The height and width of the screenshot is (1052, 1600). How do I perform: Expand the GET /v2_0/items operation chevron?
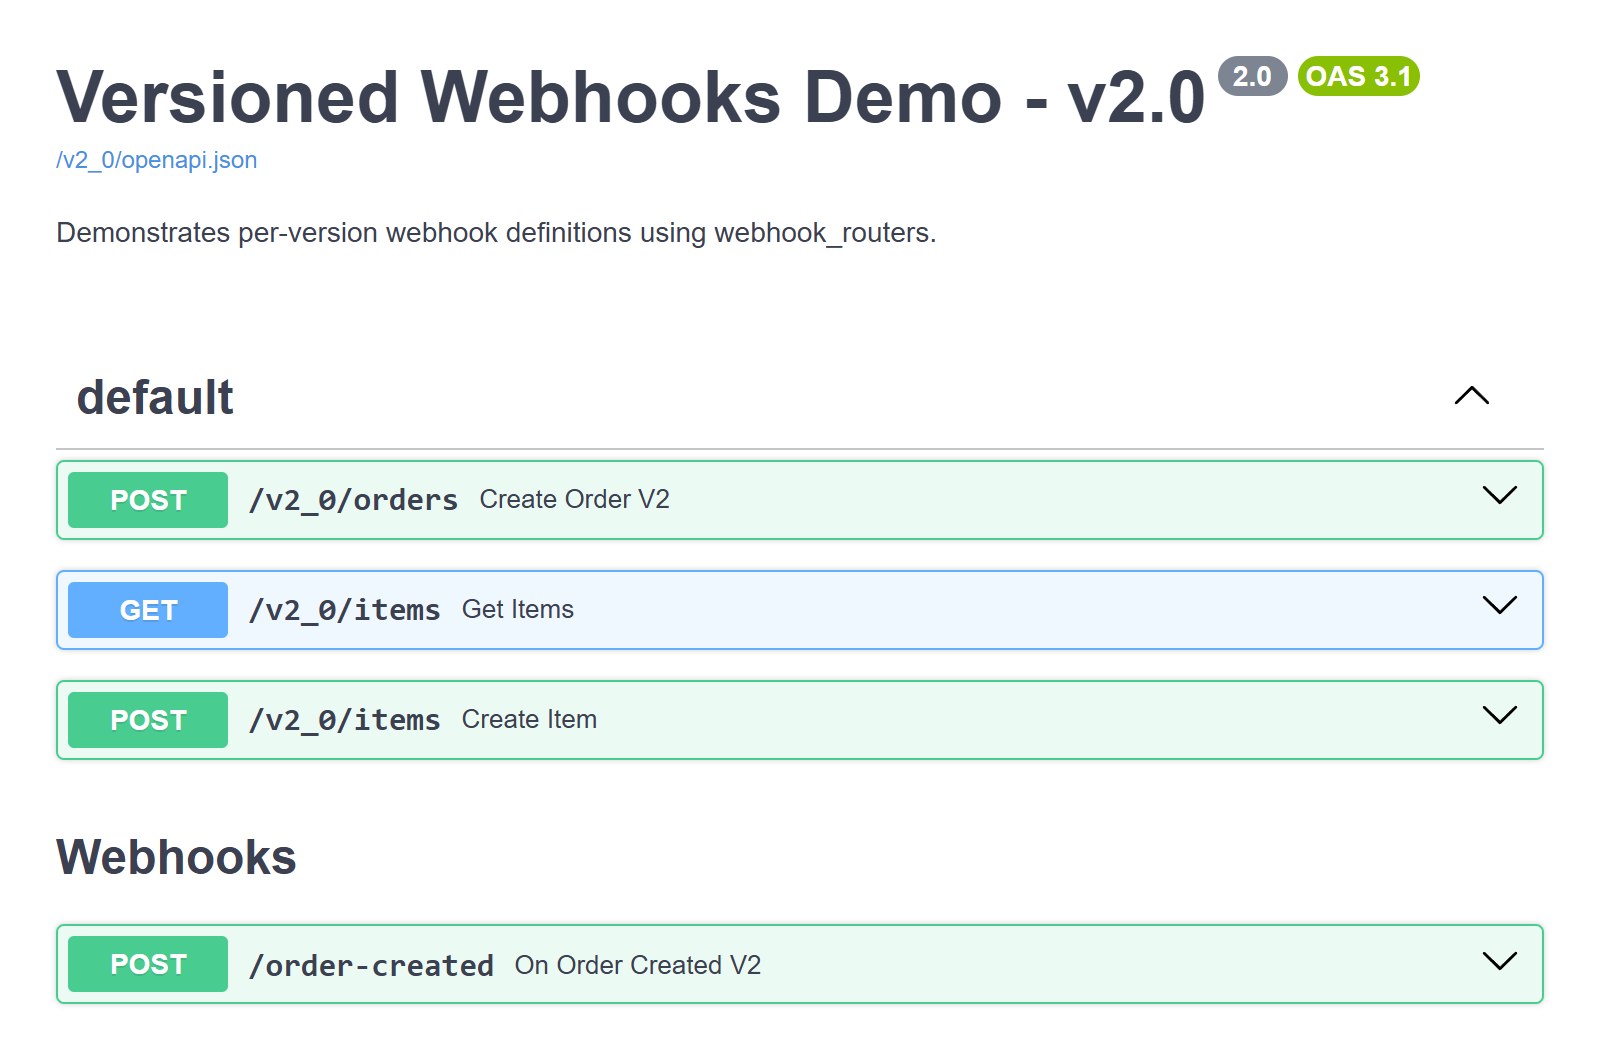(1499, 605)
